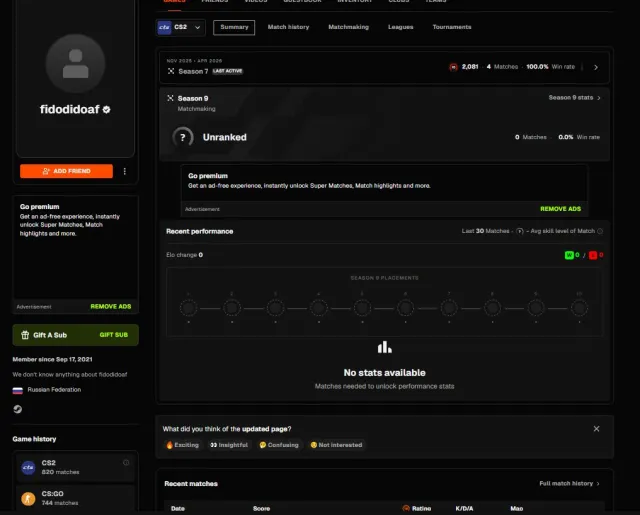This screenshot has height=515, width=640.
Task: Click Remove Ads under the Go premium banner
Action: pyautogui.click(x=560, y=209)
